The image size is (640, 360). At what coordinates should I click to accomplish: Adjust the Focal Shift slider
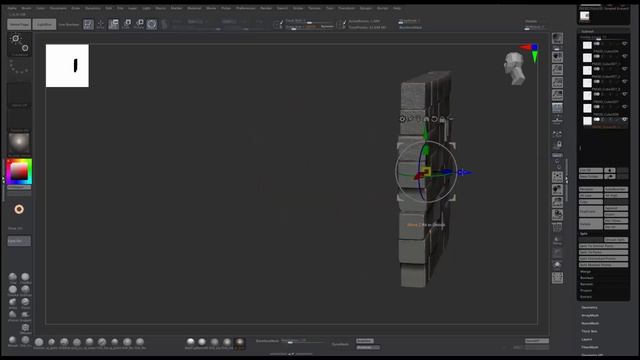[309, 21]
